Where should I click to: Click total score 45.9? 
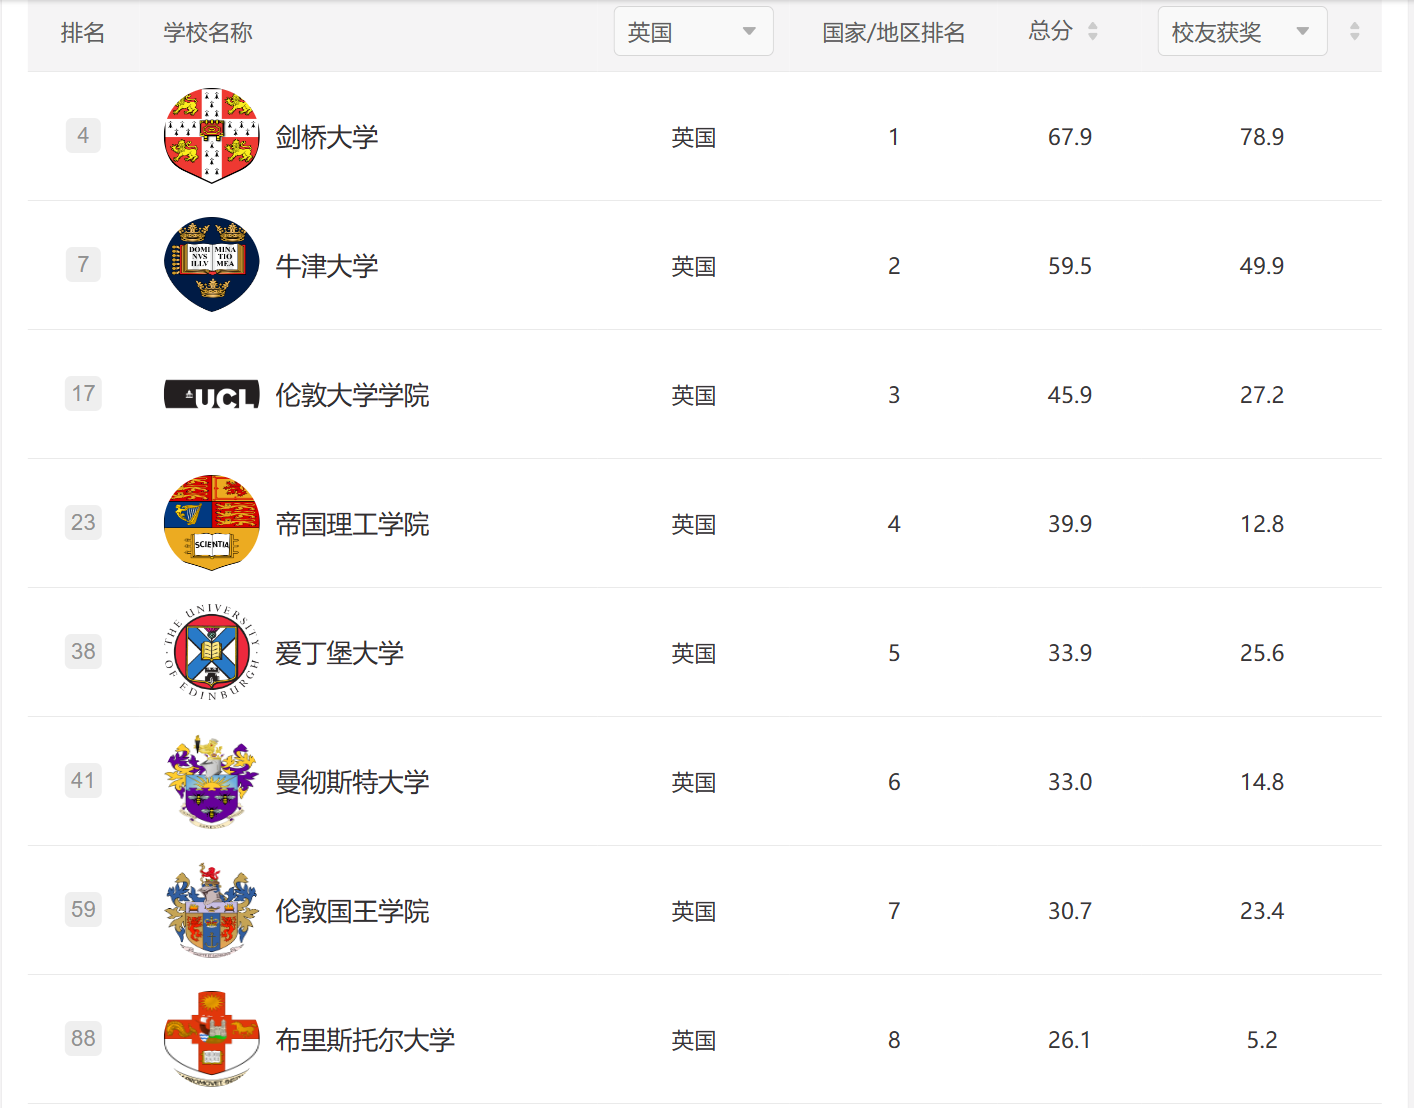(x=1070, y=395)
